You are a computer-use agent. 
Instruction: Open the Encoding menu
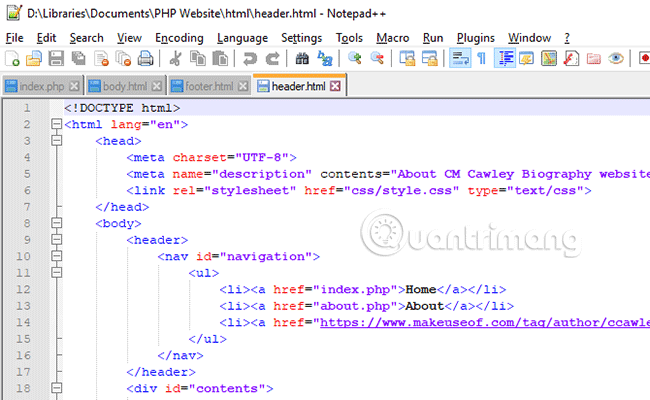(179, 38)
